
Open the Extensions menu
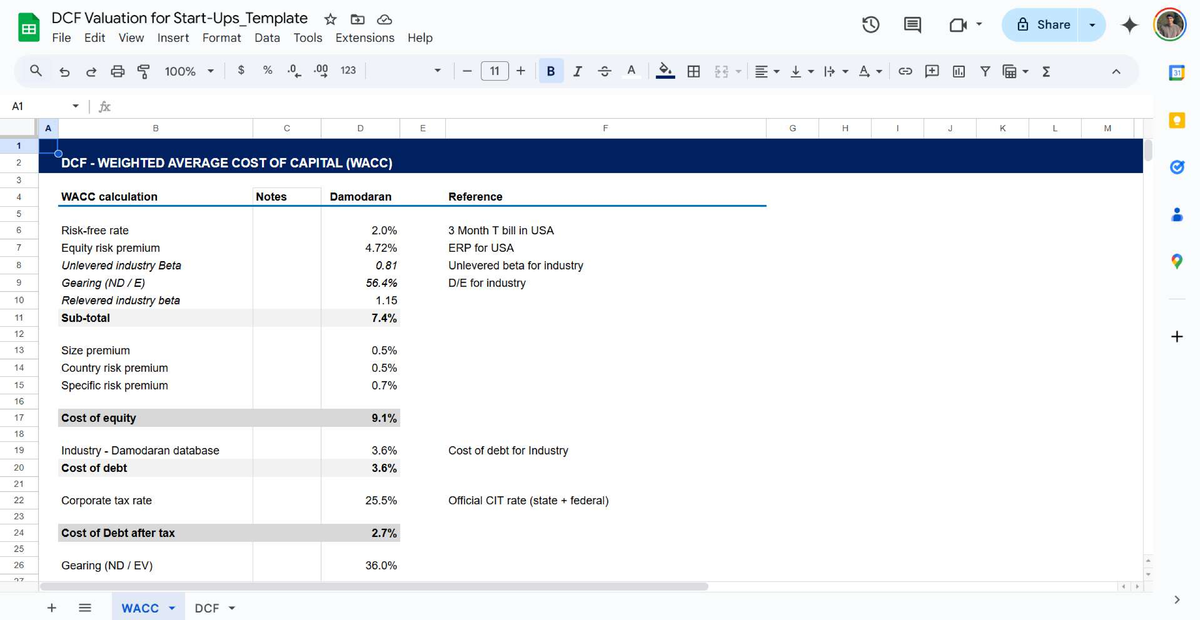point(365,37)
